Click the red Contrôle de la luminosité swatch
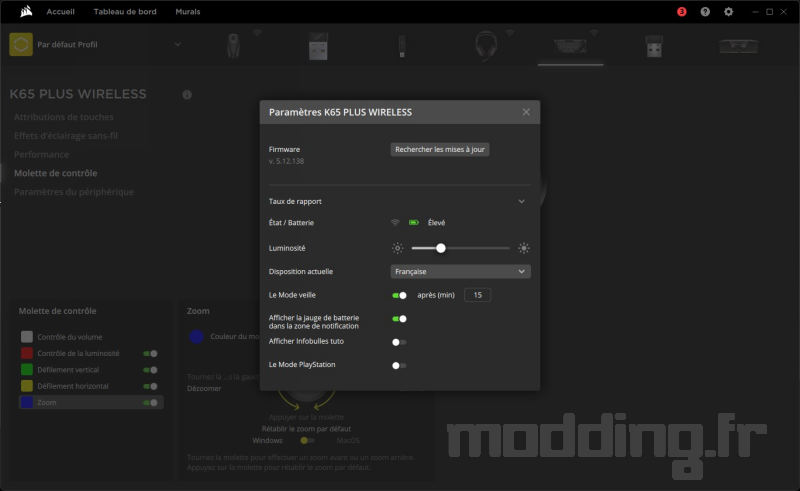This screenshot has height=491, width=800. pyautogui.click(x=27, y=353)
